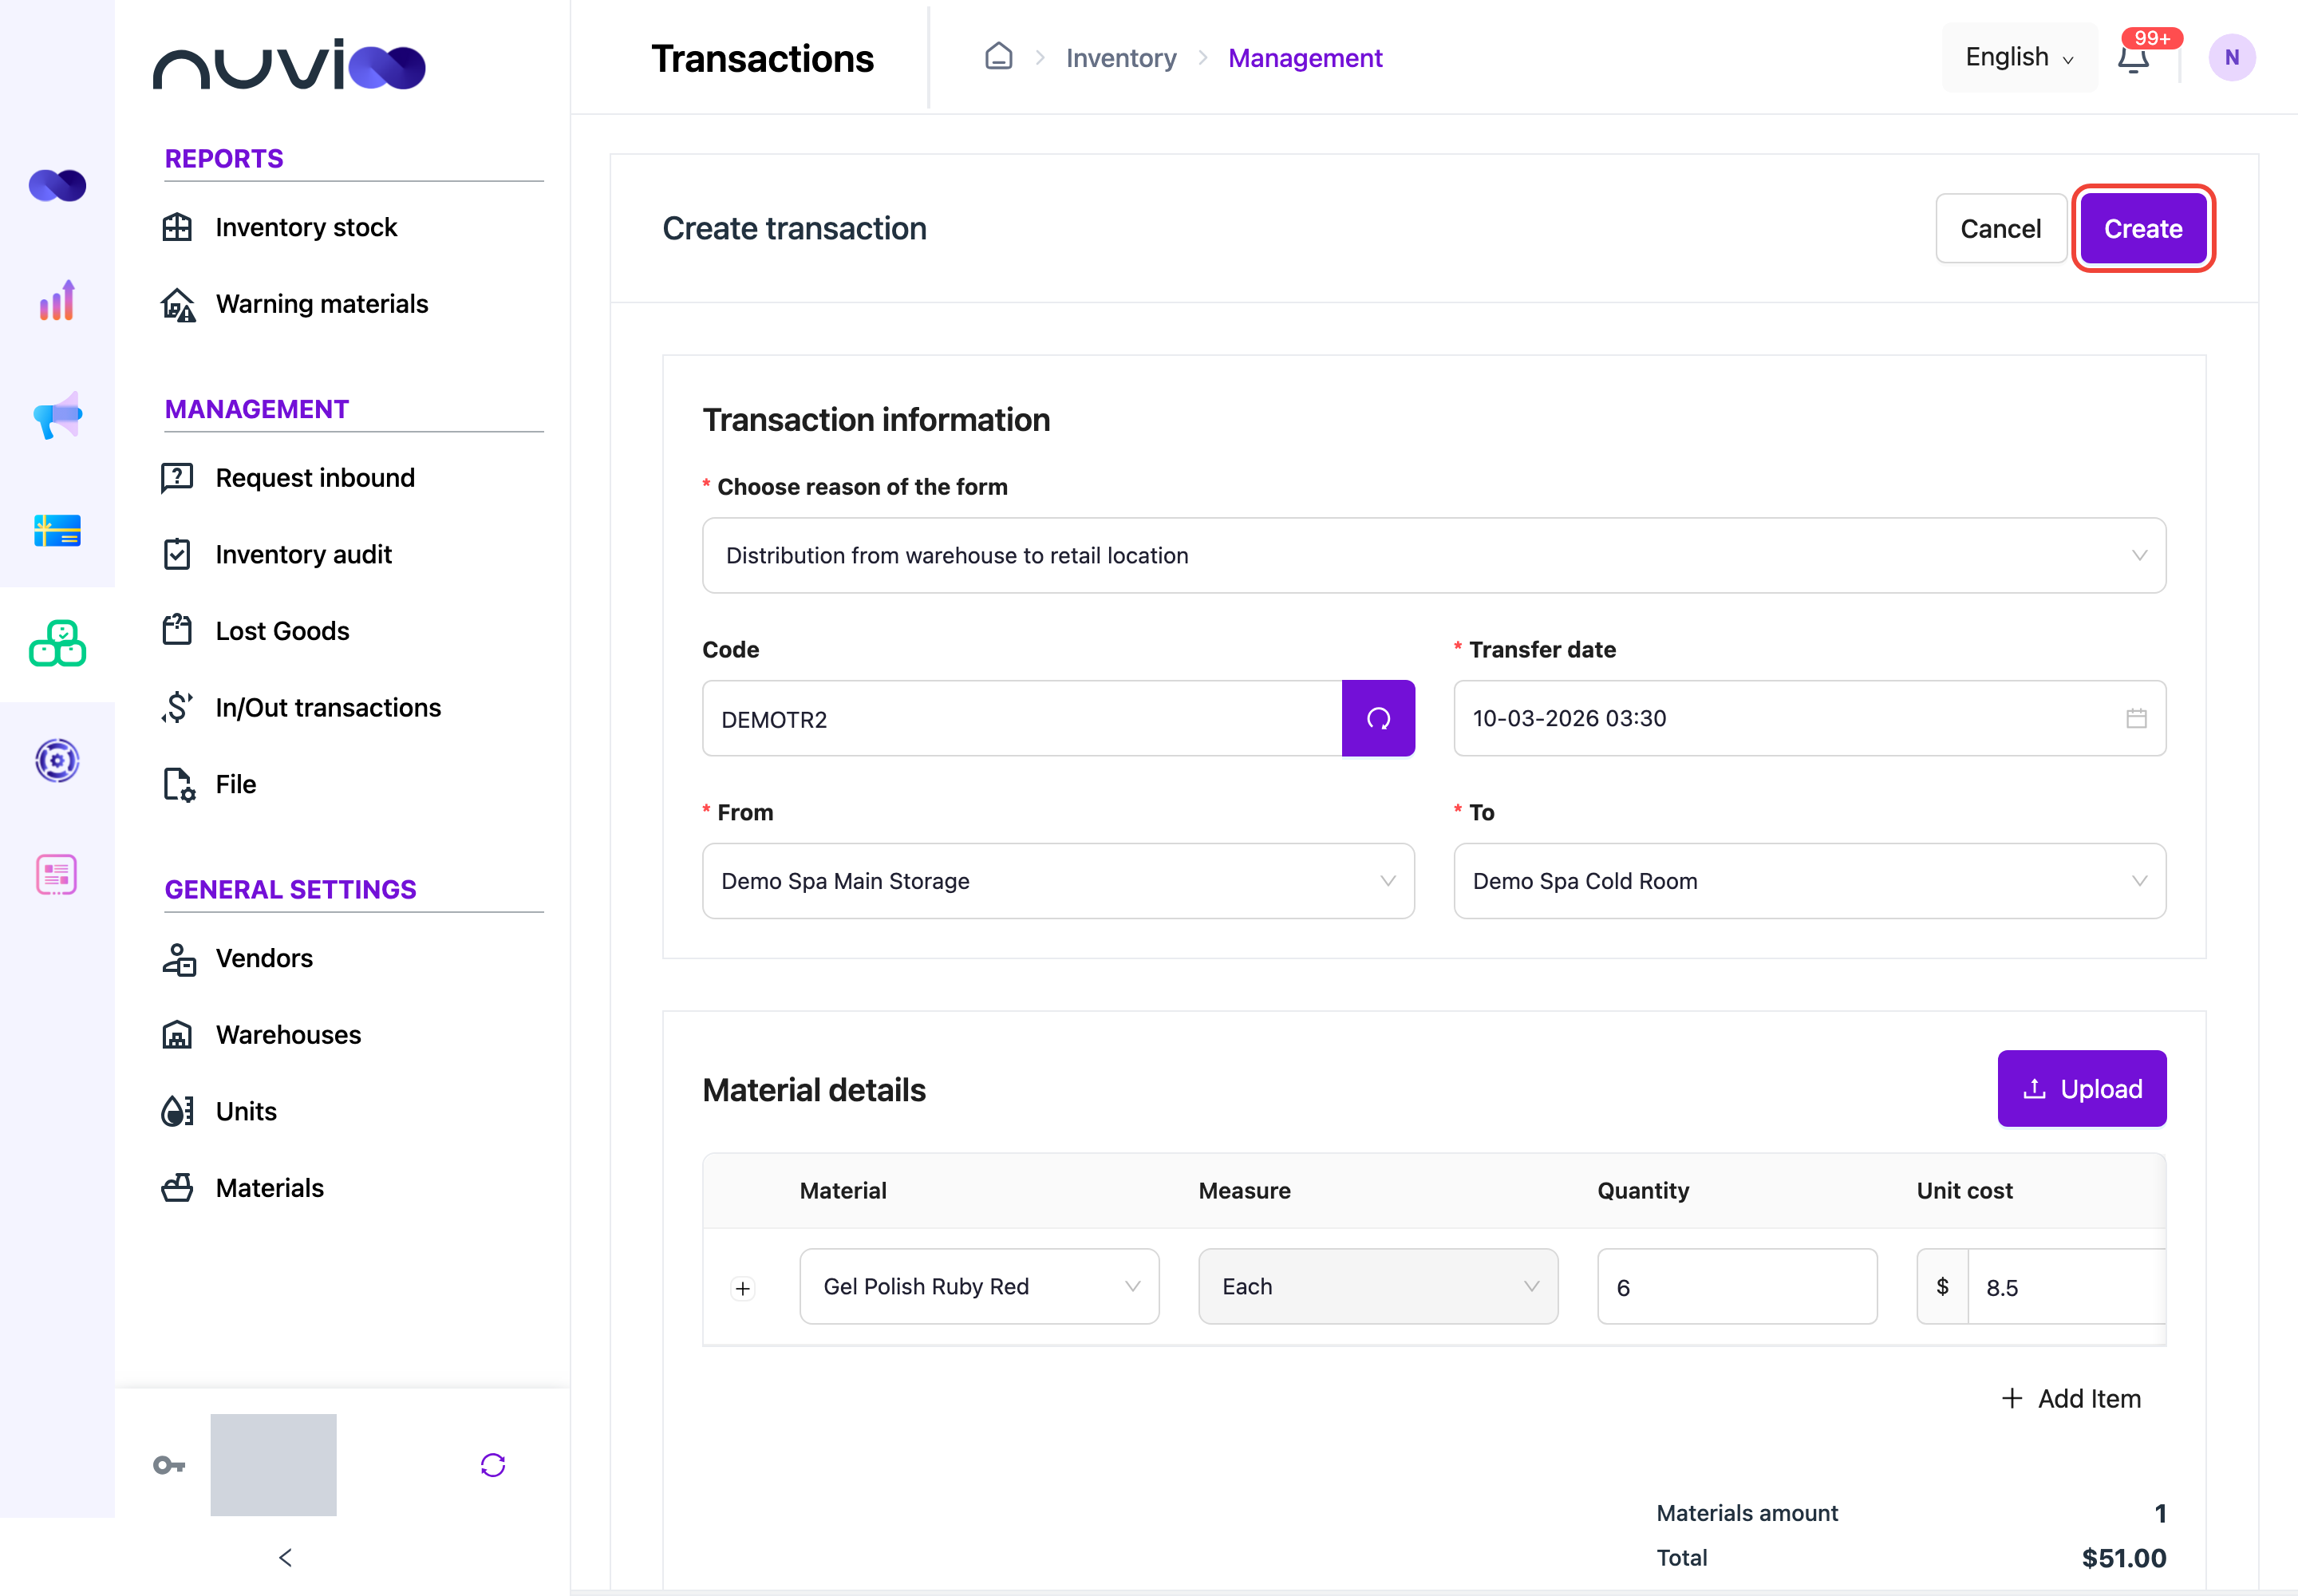Click the Cancel button
The height and width of the screenshot is (1596, 2298).
[x=2000, y=228]
